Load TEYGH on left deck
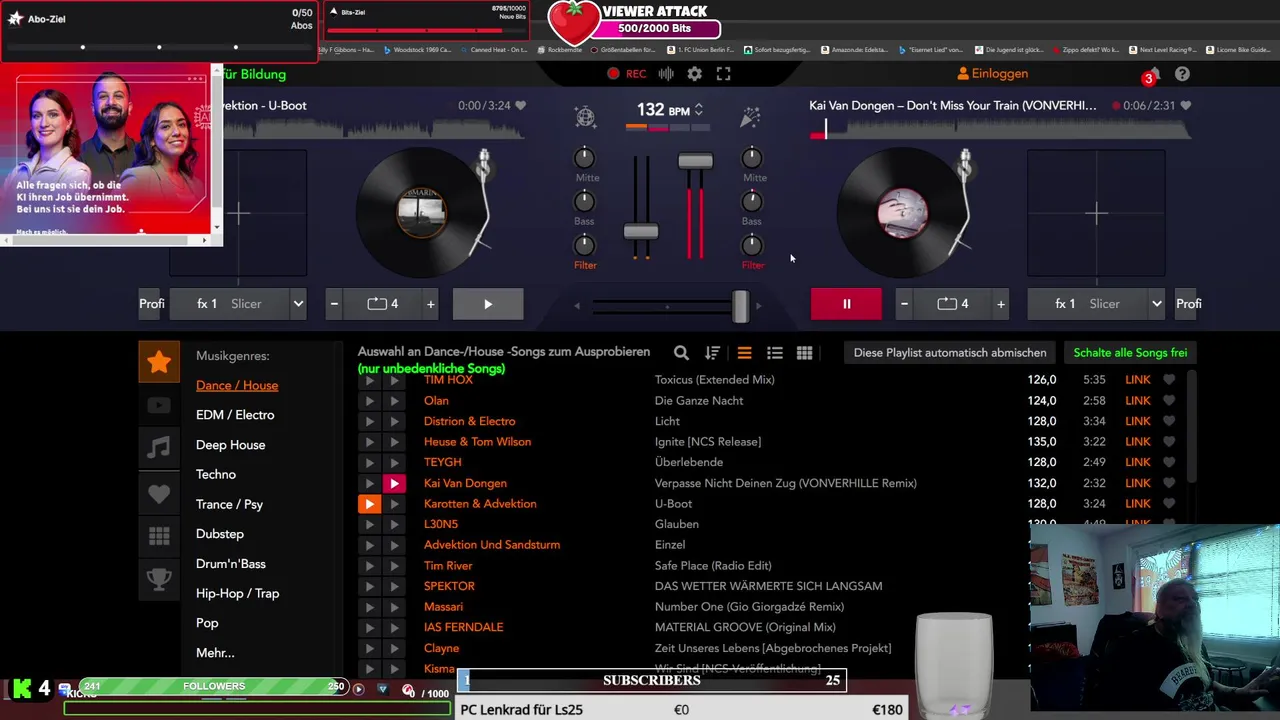 [369, 462]
